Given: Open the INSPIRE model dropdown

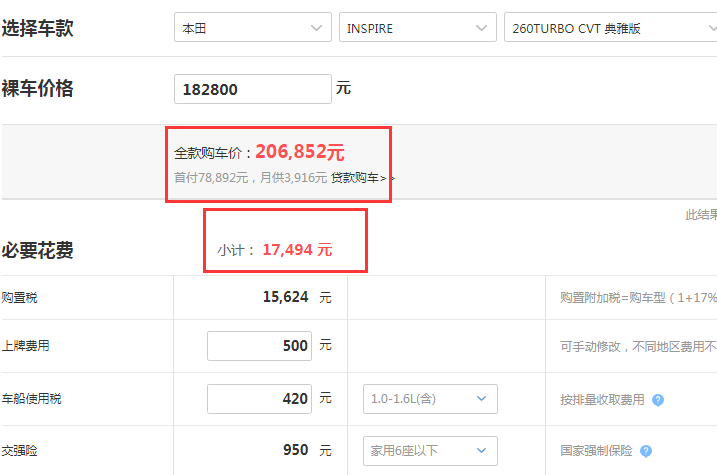Looking at the screenshot, I should click(417, 27).
